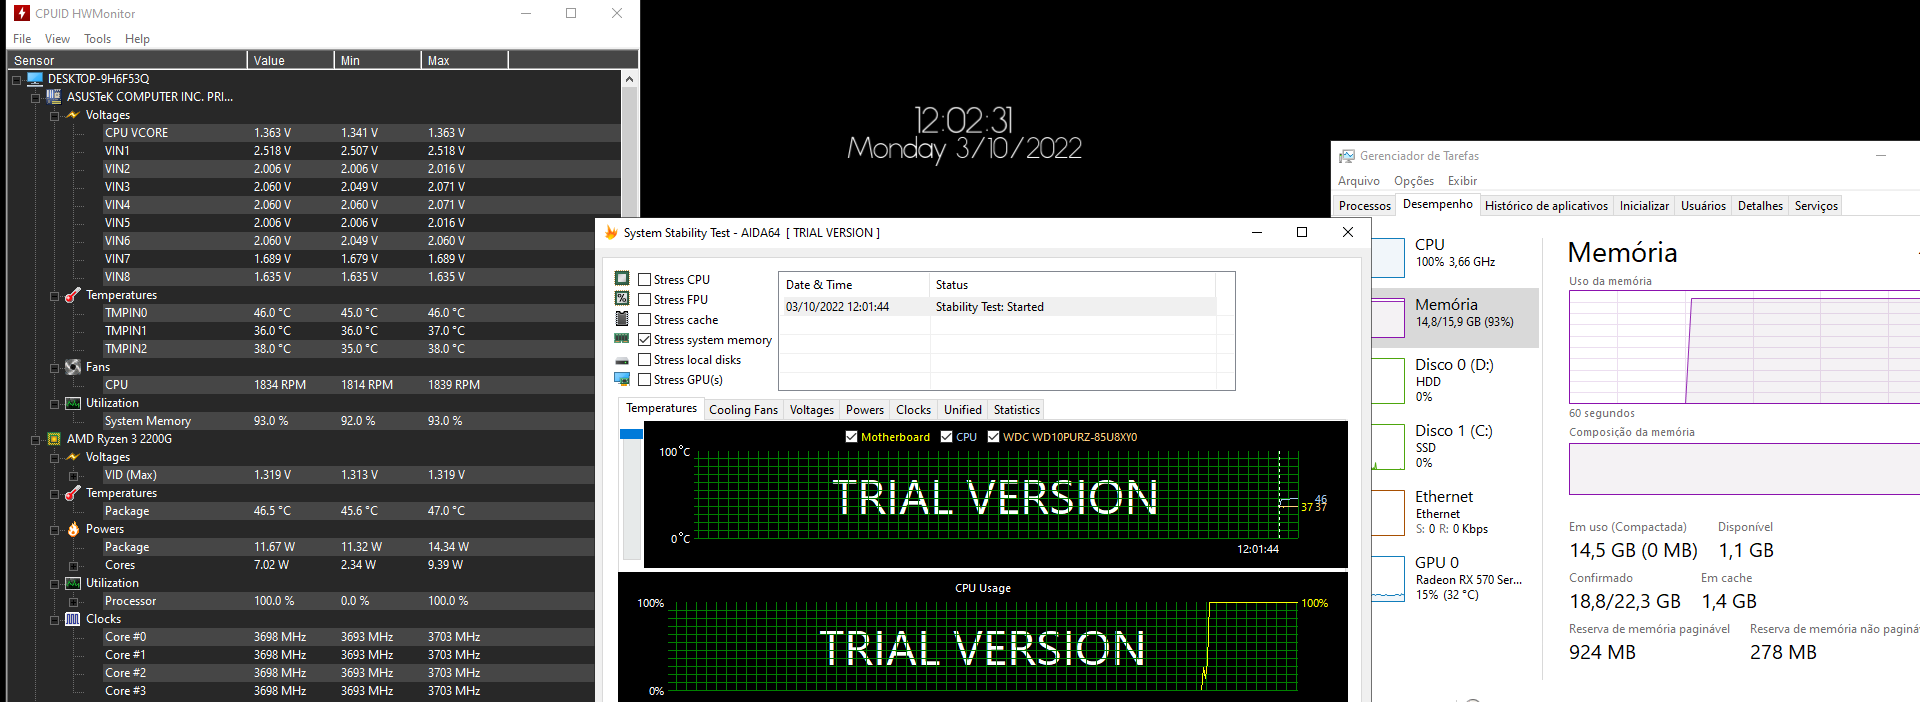Enable the Stress FPU checkbox
The width and height of the screenshot is (1920, 702).
click(x=645, y=300)
